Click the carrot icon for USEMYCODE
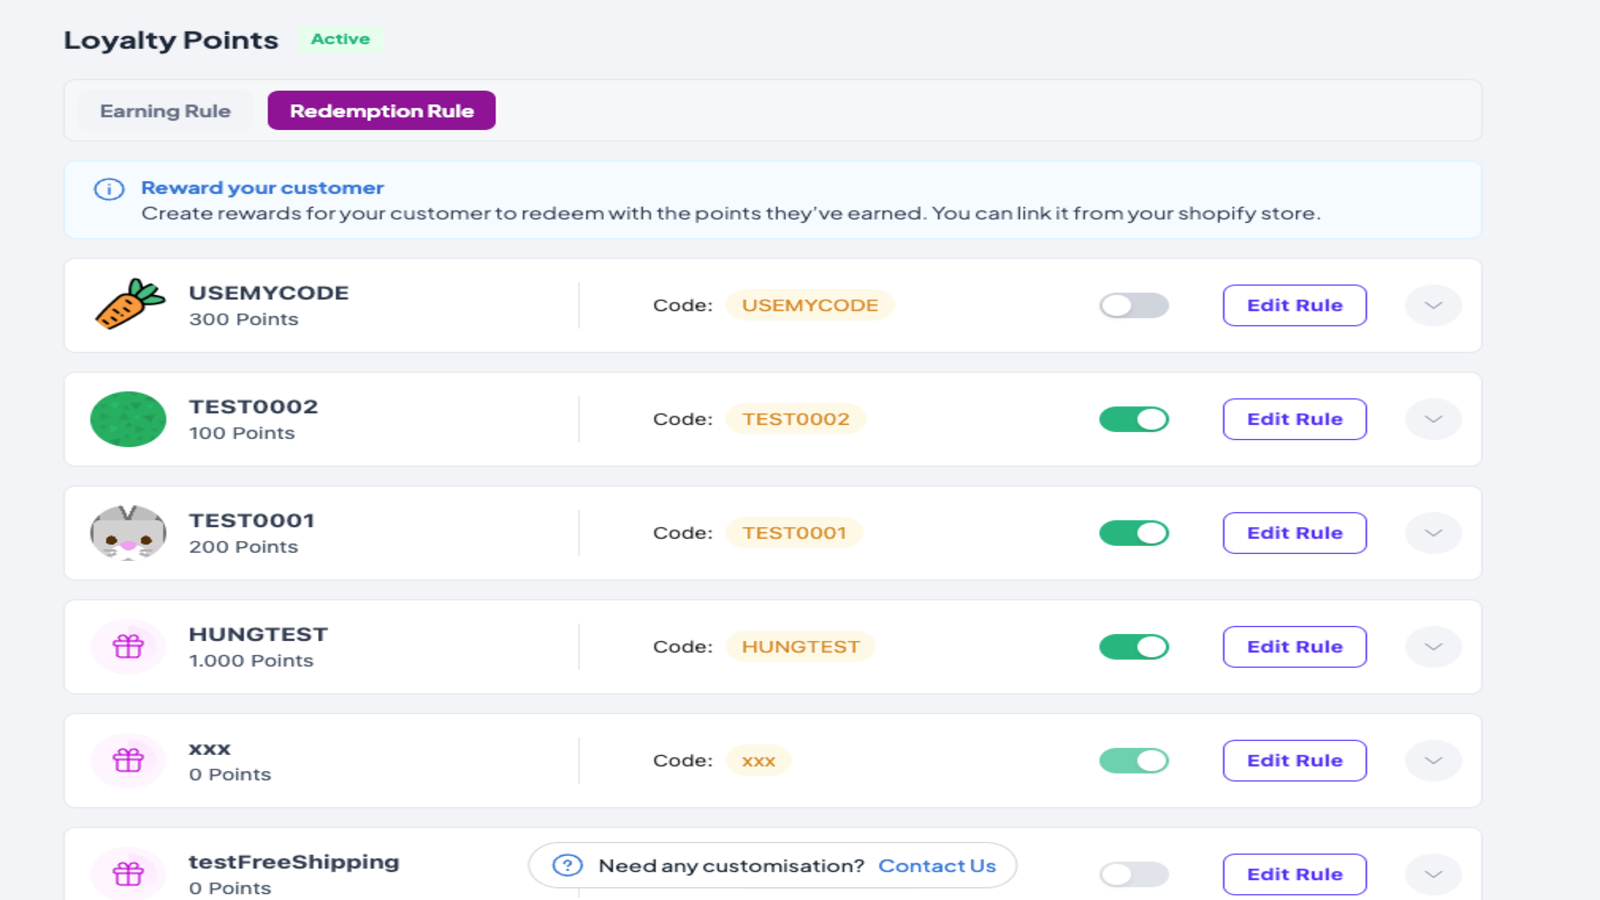Viewport: 1600px width, 900px height. 129,305
